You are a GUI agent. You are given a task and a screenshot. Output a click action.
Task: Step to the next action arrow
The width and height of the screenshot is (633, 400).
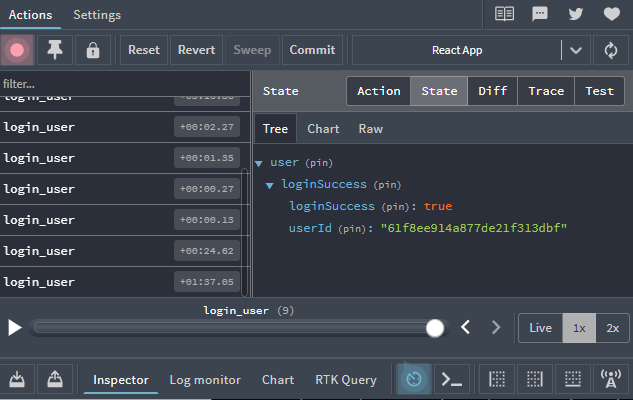(496, 327)
